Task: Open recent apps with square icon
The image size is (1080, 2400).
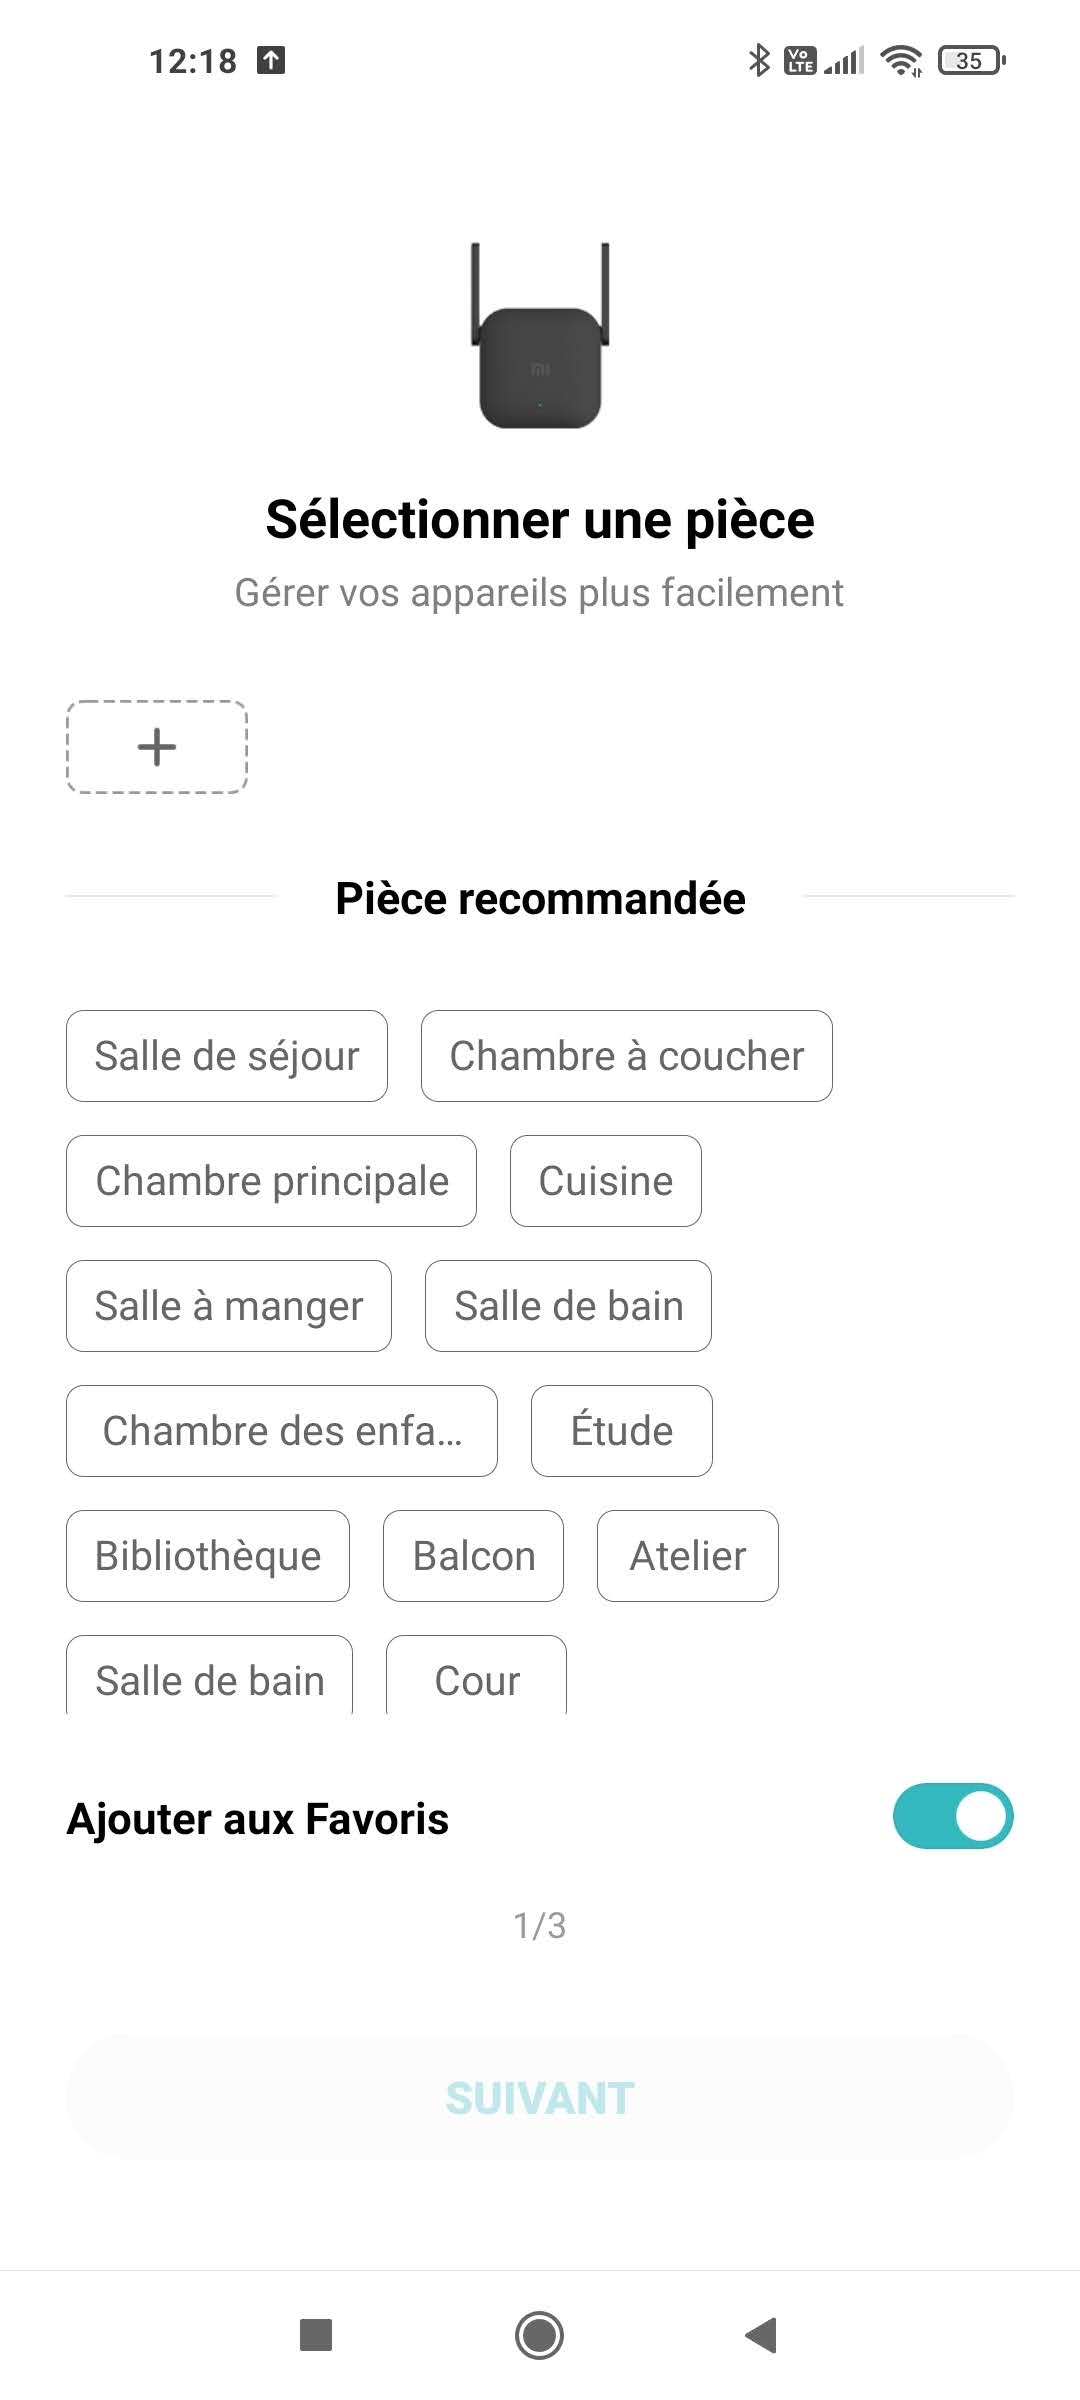Action: 316,2335
